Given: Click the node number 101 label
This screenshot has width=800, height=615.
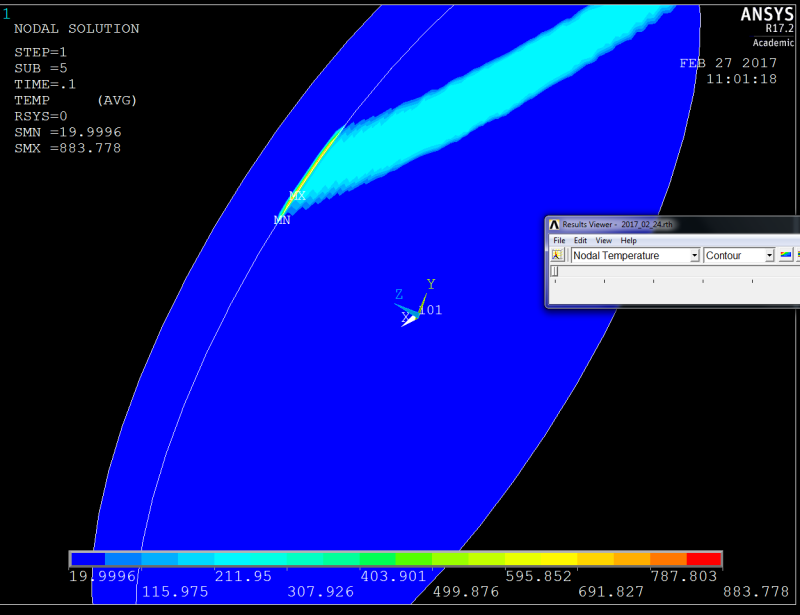Looking at the screenshot, I should pyautogui.click(x=431, y=310).
